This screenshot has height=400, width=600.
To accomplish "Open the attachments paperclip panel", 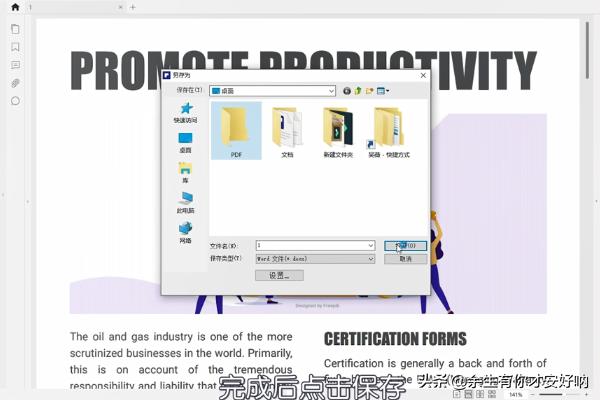I will [15, 83].
